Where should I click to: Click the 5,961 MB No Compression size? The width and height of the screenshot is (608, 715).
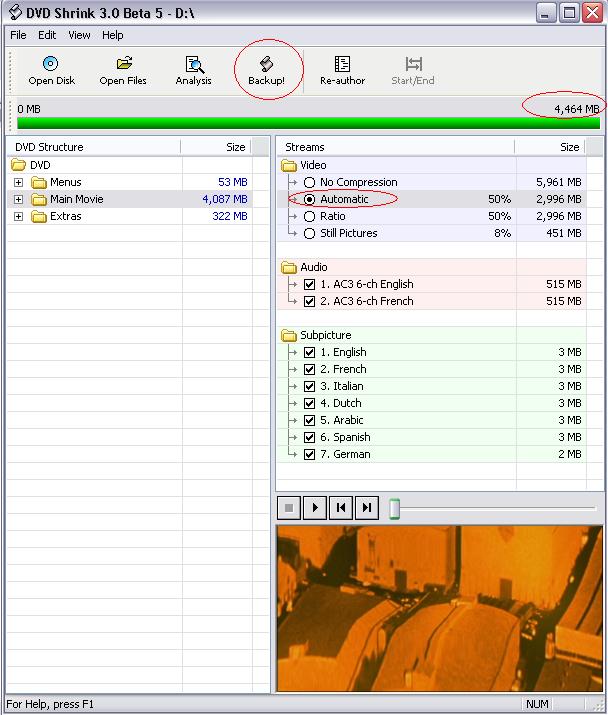tap(559, 182)
